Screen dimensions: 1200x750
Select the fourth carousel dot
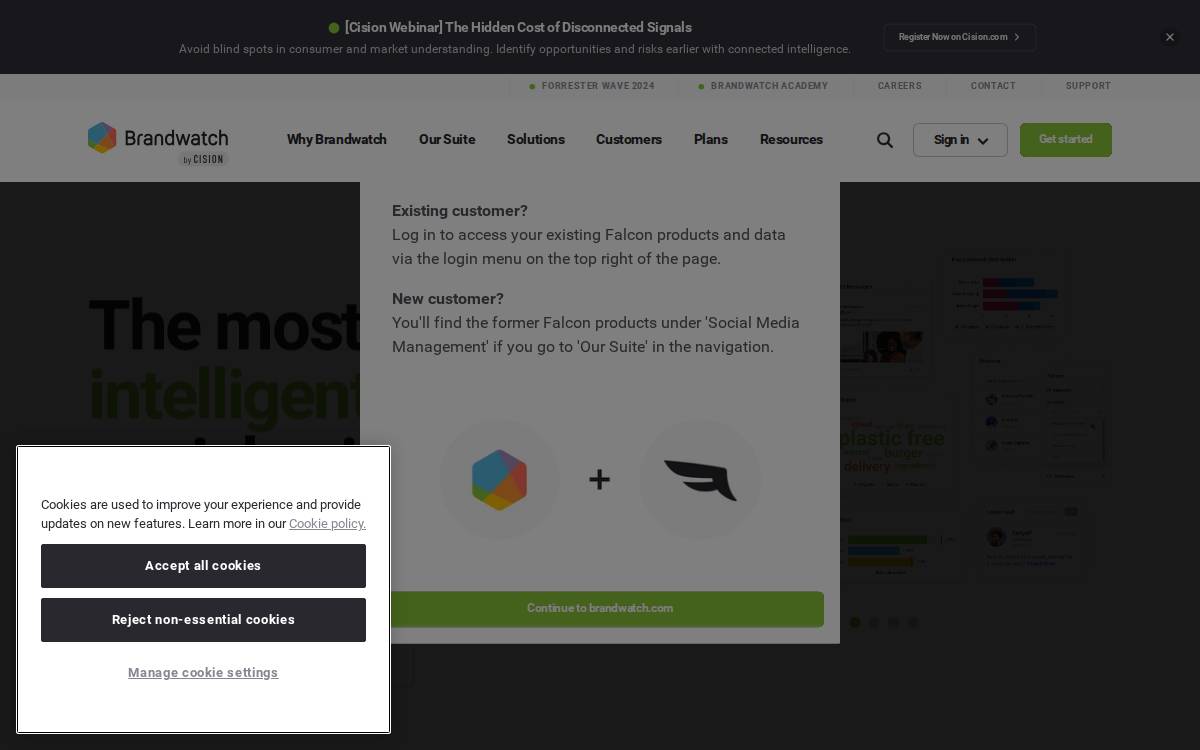[x=912, y=622]
